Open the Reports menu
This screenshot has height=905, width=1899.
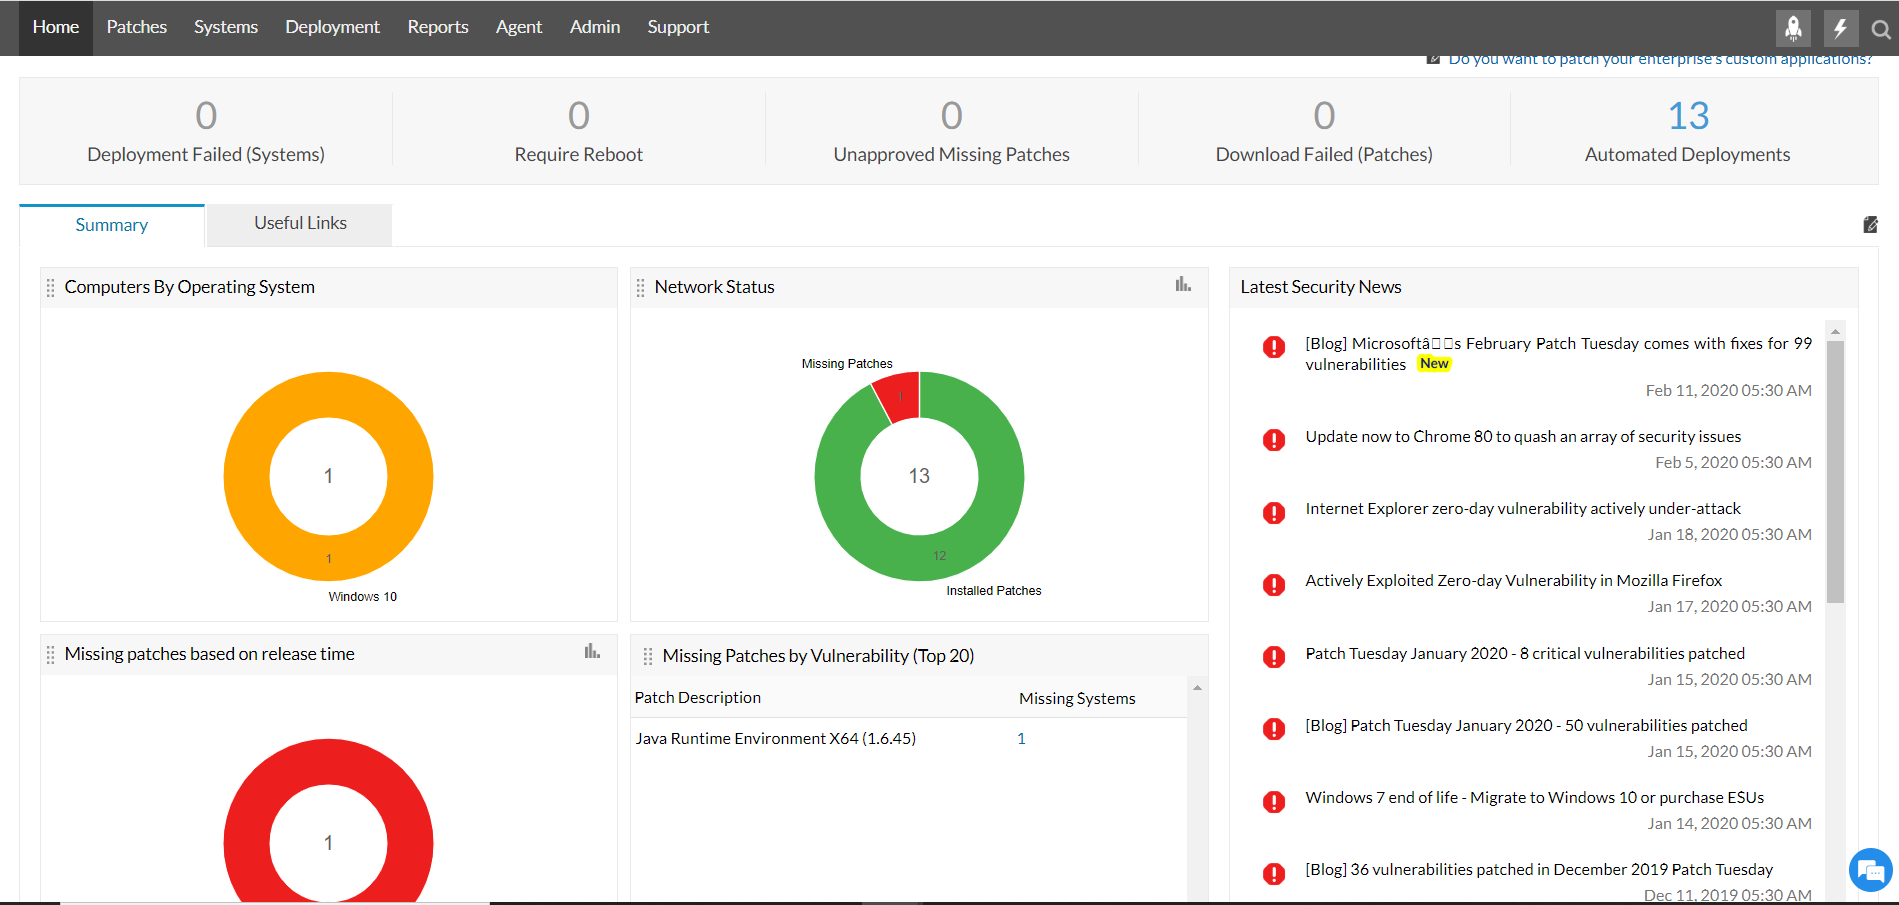pyautogui.click(x=438, y=27)
